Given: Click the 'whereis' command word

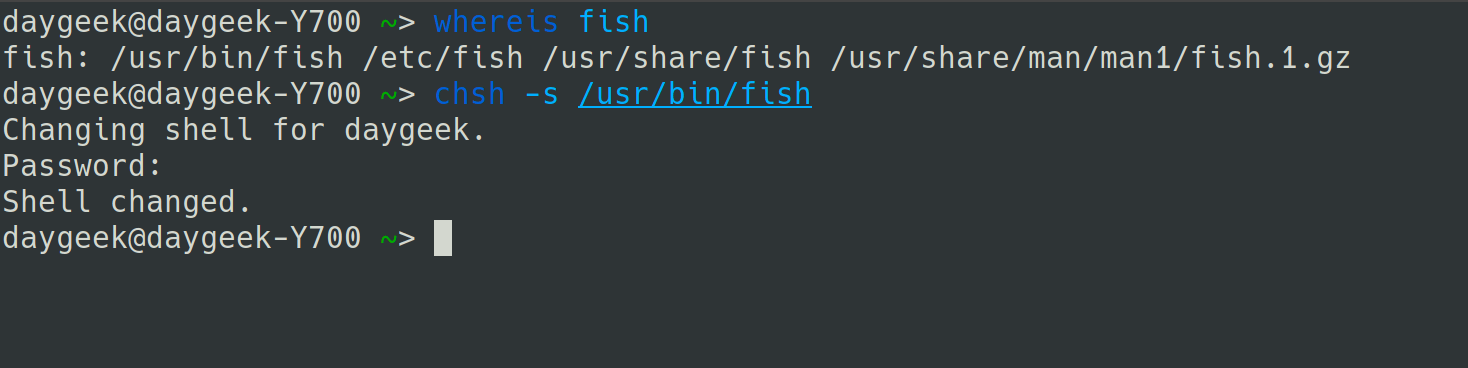Looking at the screenshot, I should coord(496,21).
